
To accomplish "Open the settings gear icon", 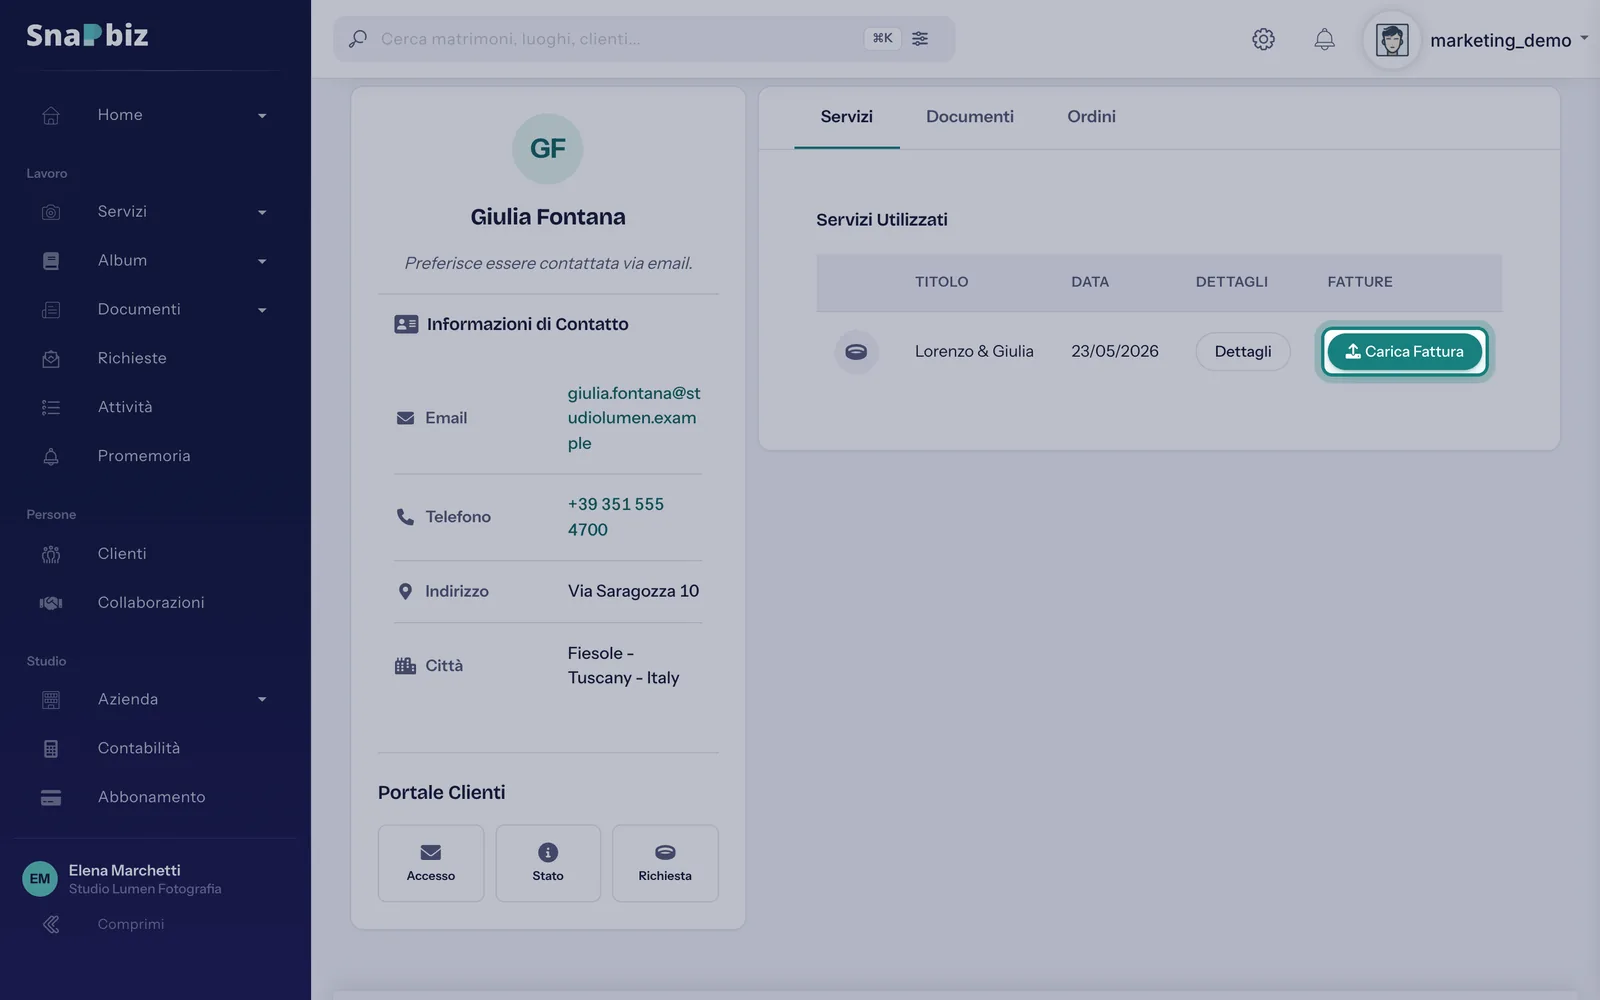I will coord(1263,39).
